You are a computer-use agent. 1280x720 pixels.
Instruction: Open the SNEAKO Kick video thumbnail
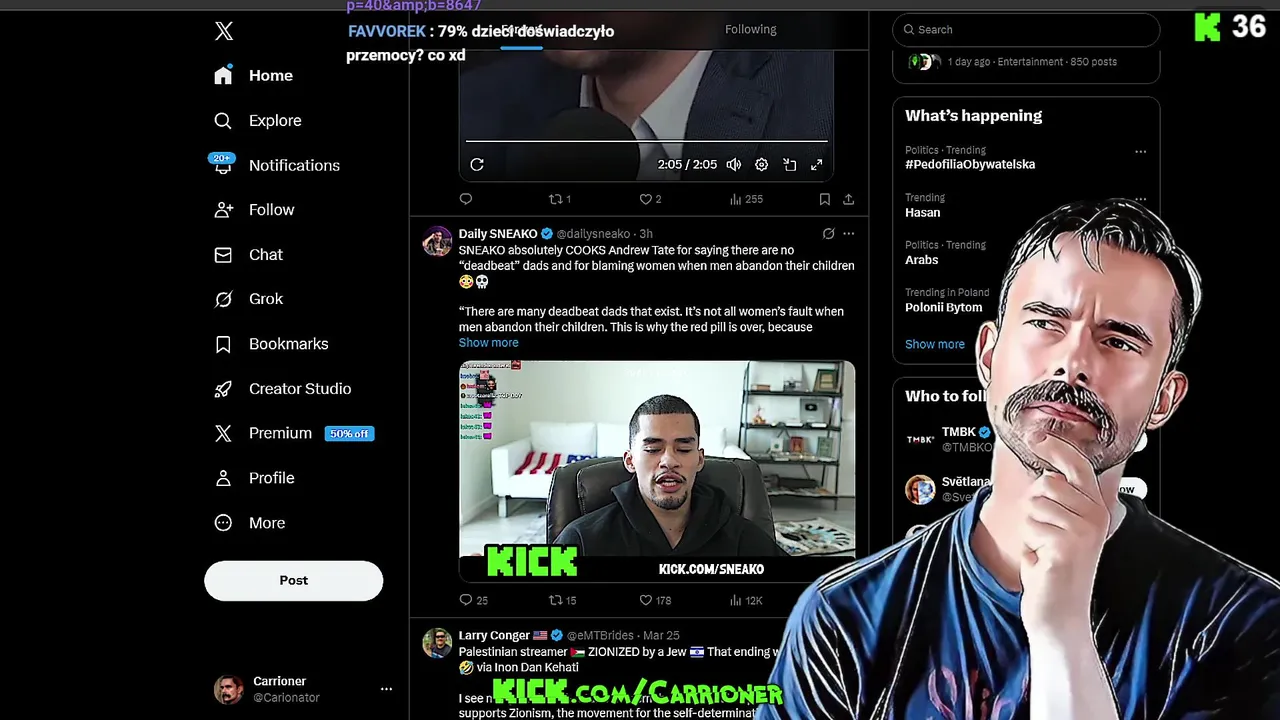[x=657, y=471]
